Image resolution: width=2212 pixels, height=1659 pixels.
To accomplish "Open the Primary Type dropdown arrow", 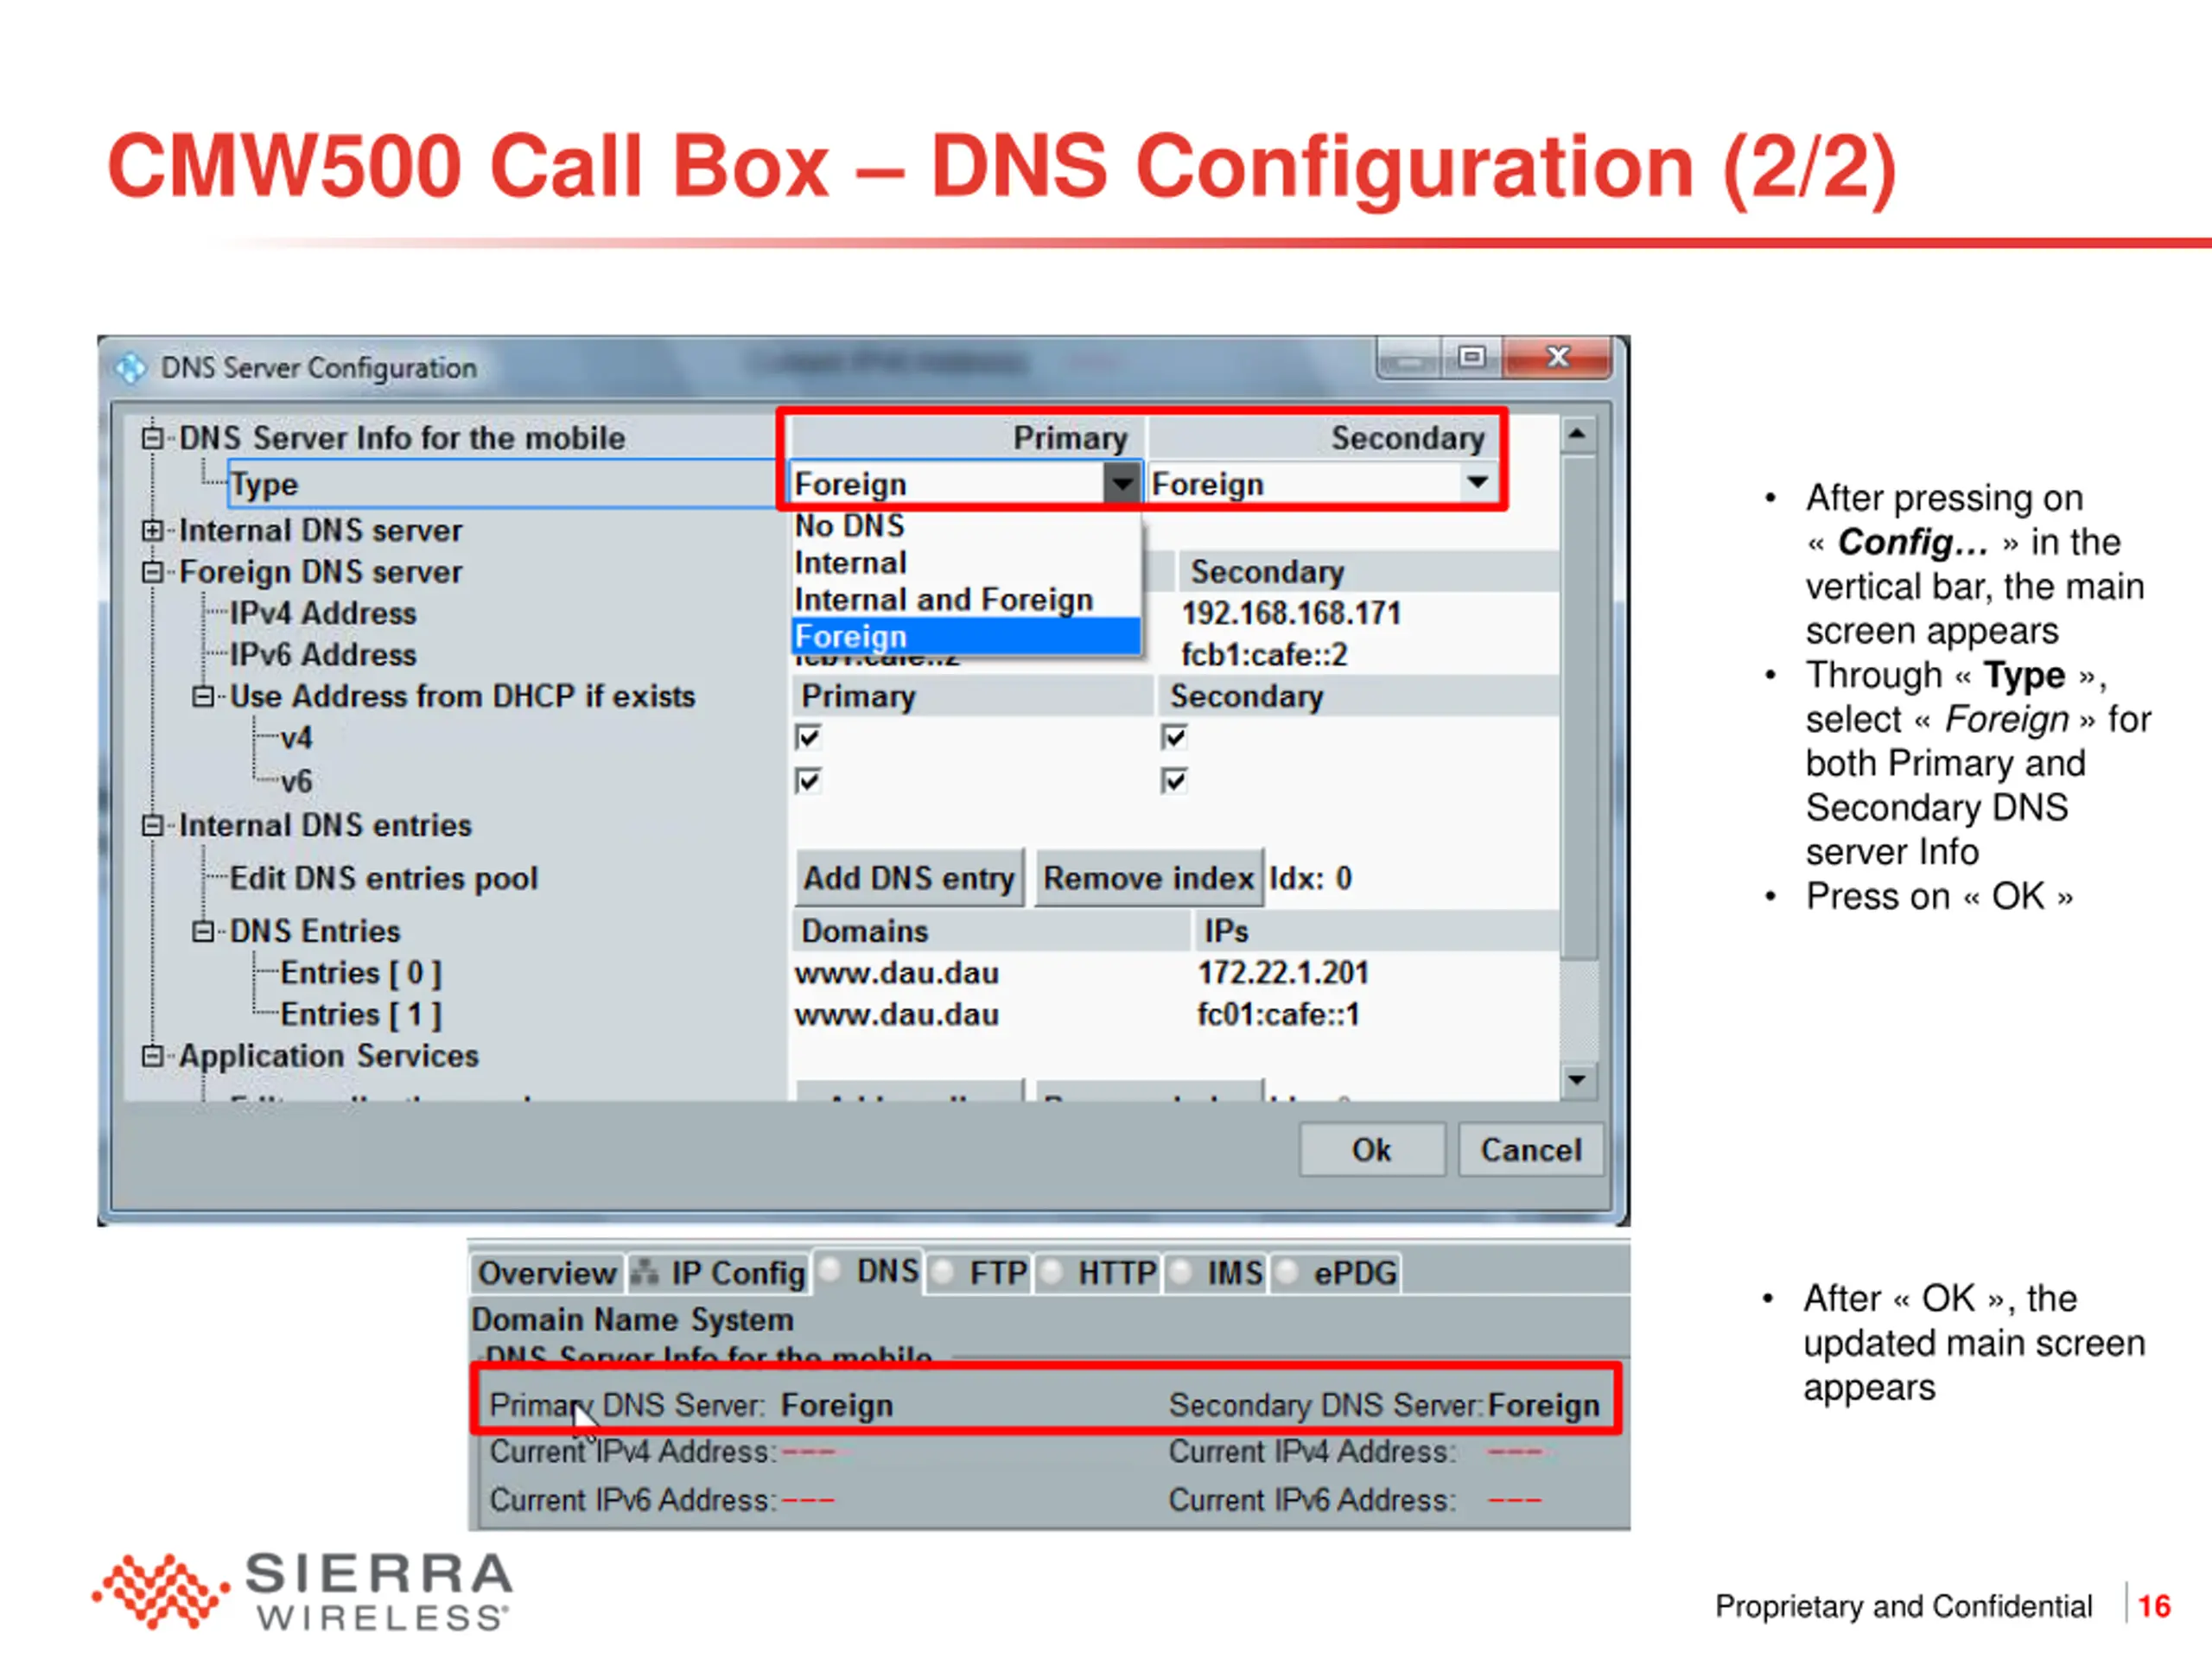I will pyautogui.click(x=1122, y=484).
